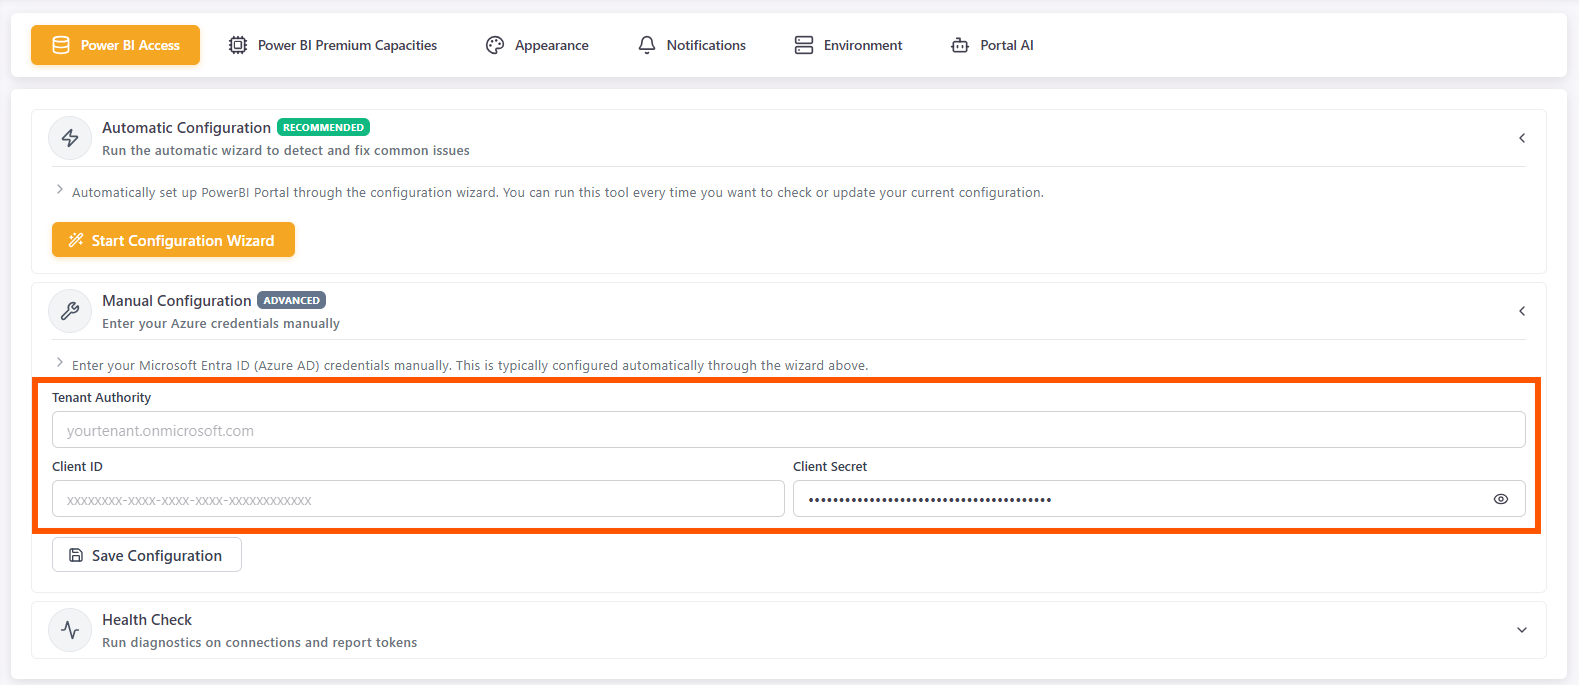The width and height of the screenshot is (1579, 685).
Task: Click the Health Check pulse icon
Action: coord(70,630)
